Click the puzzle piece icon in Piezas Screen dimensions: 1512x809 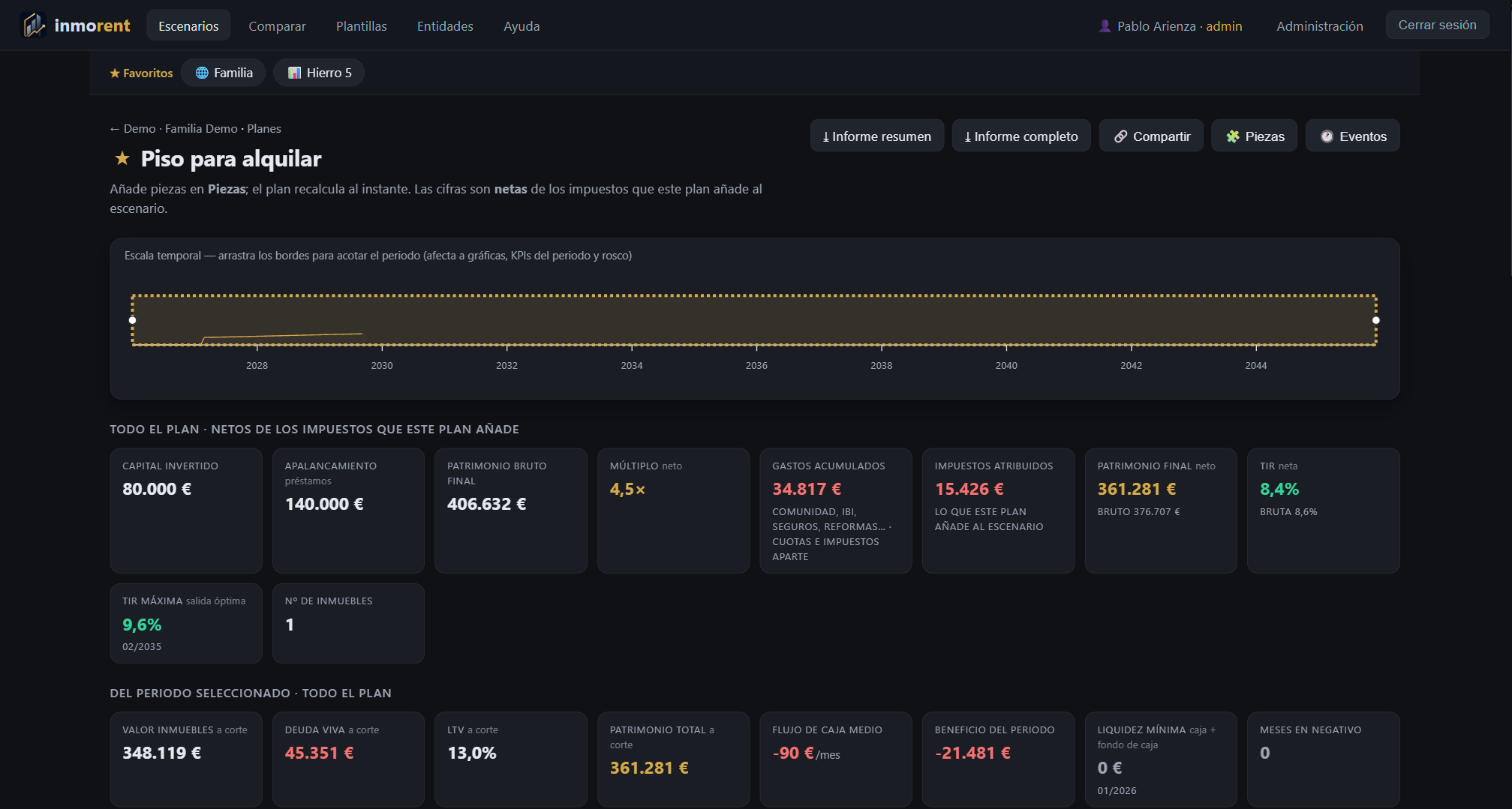(x=1233, y=136)
